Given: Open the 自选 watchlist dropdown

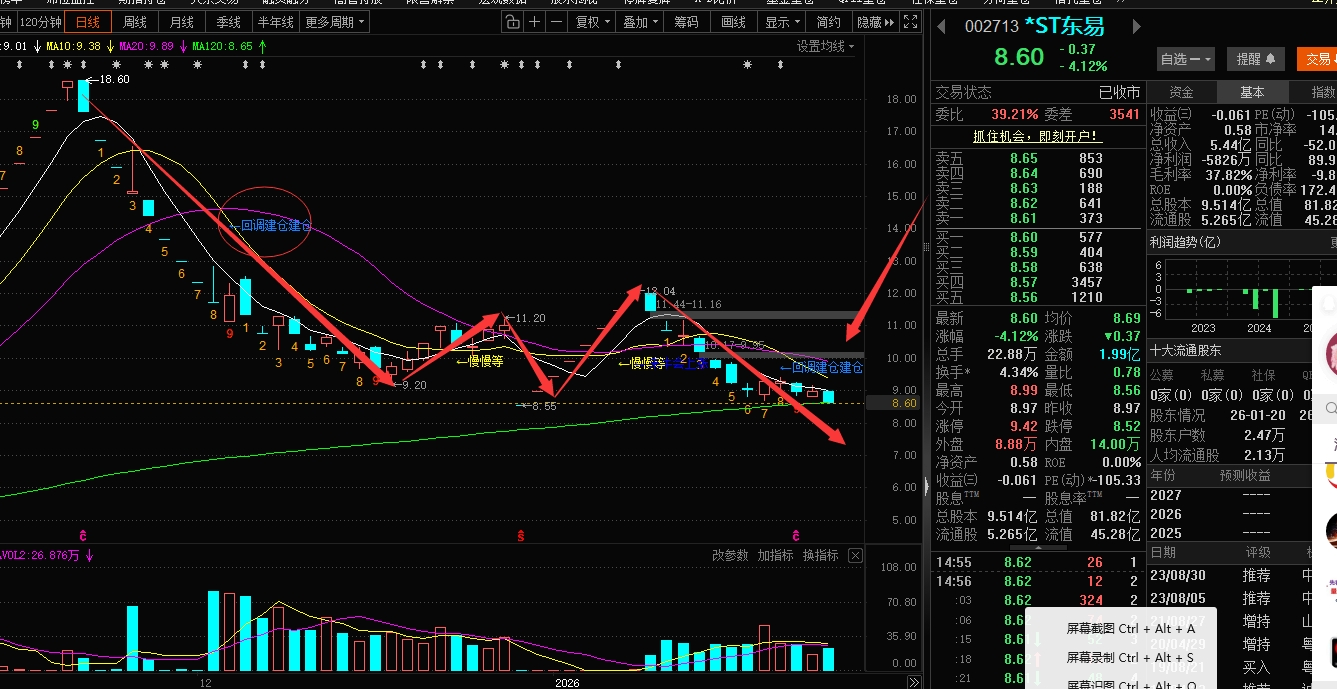Looking at the screenshot, I should (x=1186, y=59).
